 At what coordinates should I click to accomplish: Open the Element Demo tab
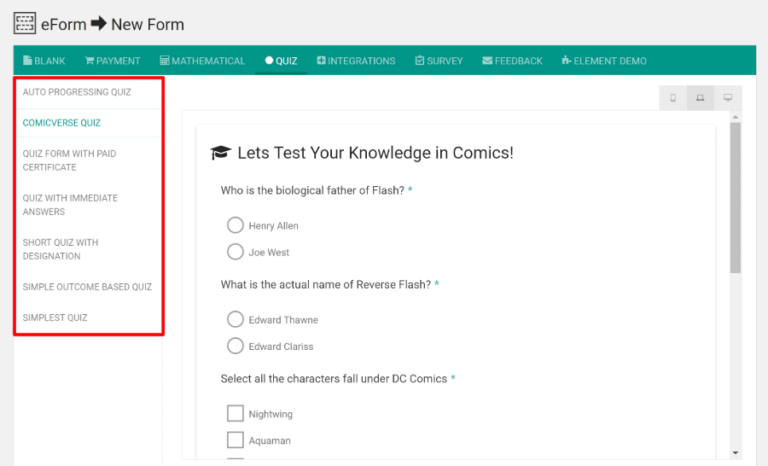coord(604,61)
